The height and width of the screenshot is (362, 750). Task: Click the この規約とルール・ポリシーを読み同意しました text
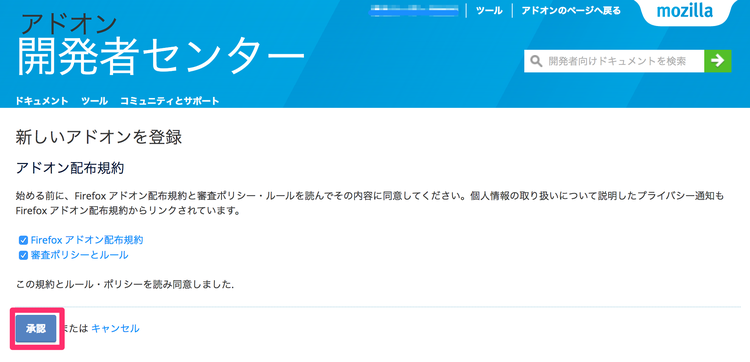pyautogui.click(x=125, y=285)
